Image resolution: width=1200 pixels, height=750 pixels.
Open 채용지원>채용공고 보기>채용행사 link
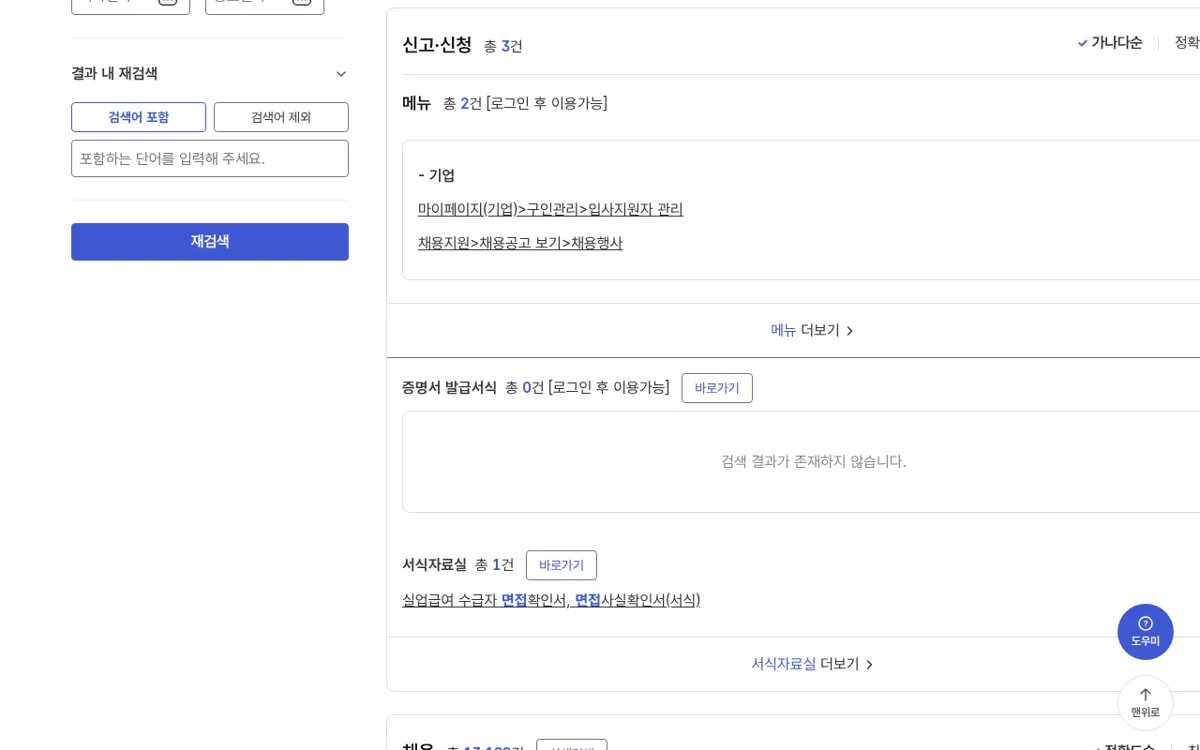point(520,243)
